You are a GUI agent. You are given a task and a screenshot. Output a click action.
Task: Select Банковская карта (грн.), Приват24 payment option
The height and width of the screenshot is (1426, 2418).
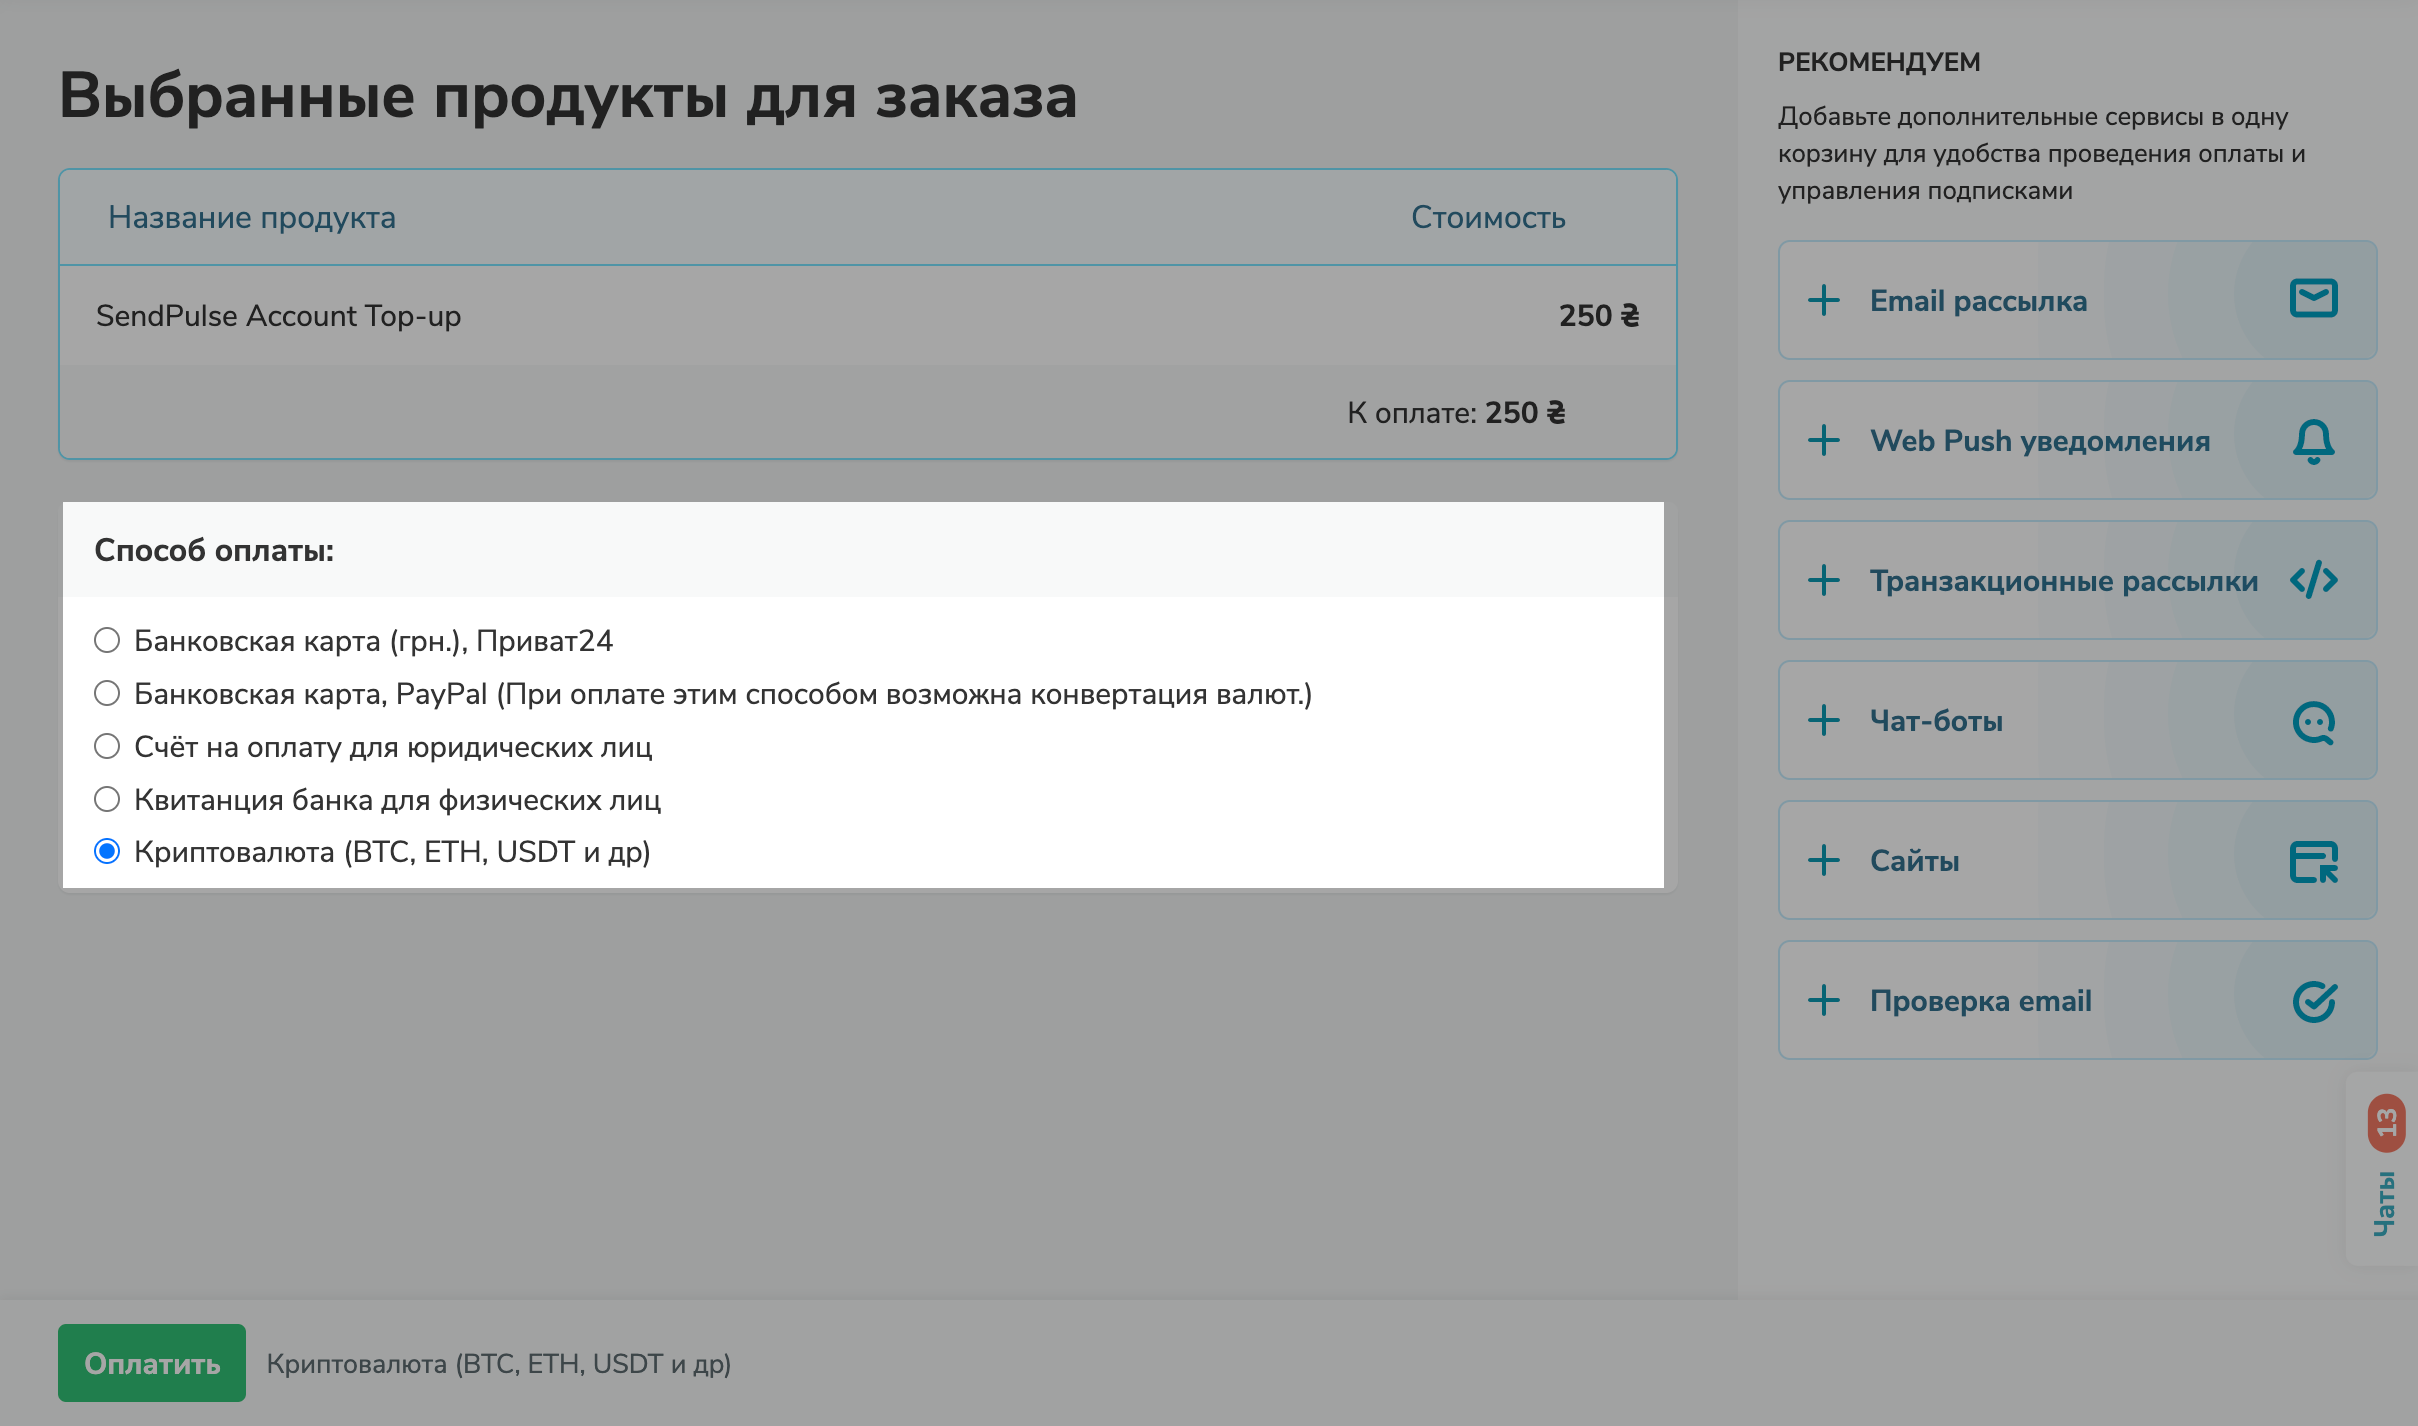point(107,640)
